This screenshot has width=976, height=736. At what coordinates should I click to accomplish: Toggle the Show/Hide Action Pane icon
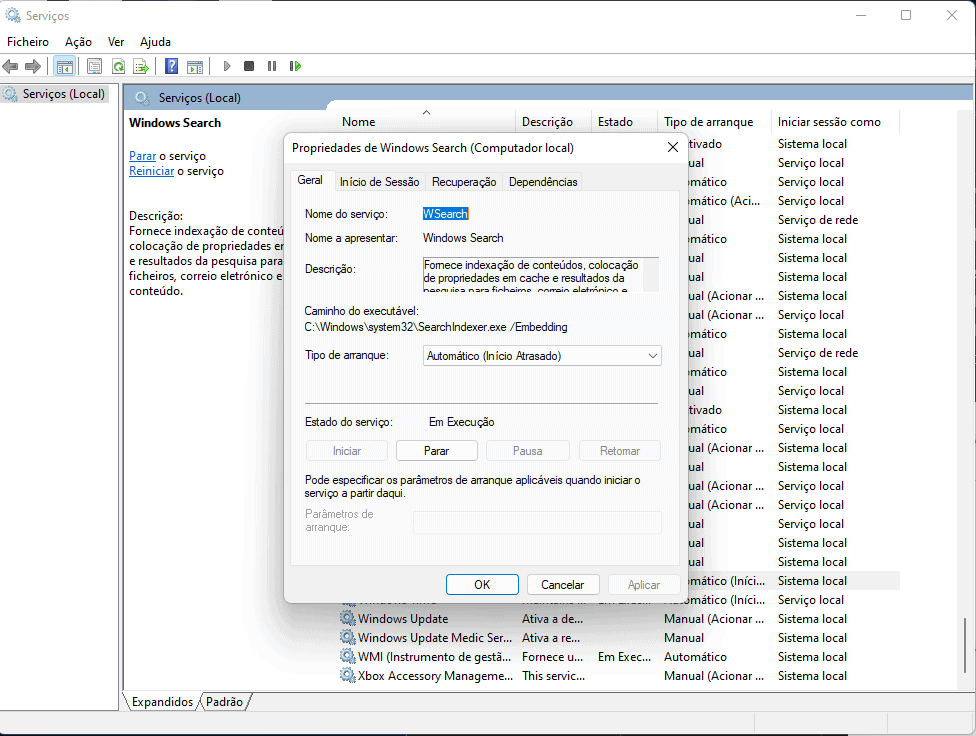coord(195,66)
